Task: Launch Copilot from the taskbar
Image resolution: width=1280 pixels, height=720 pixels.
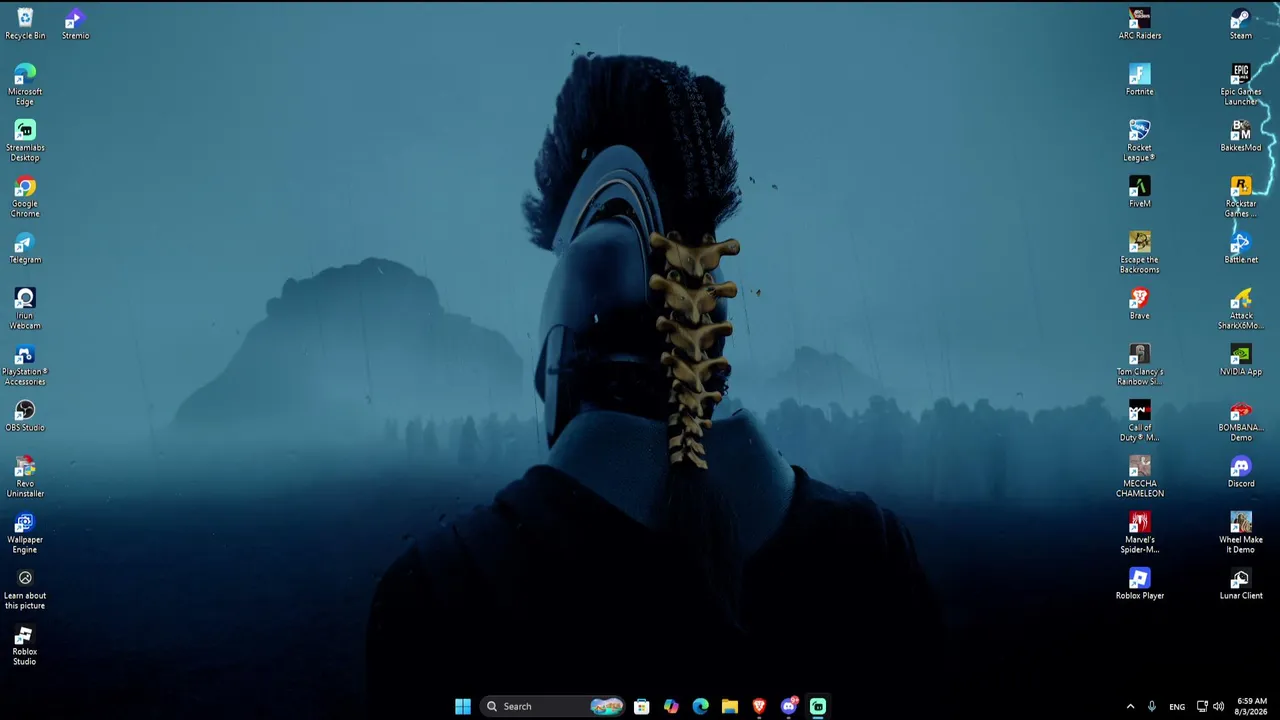Action: (671, 706)
